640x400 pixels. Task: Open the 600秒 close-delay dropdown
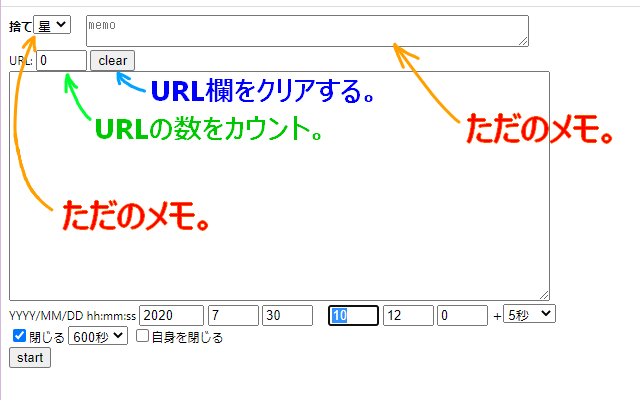click(98, 336)
